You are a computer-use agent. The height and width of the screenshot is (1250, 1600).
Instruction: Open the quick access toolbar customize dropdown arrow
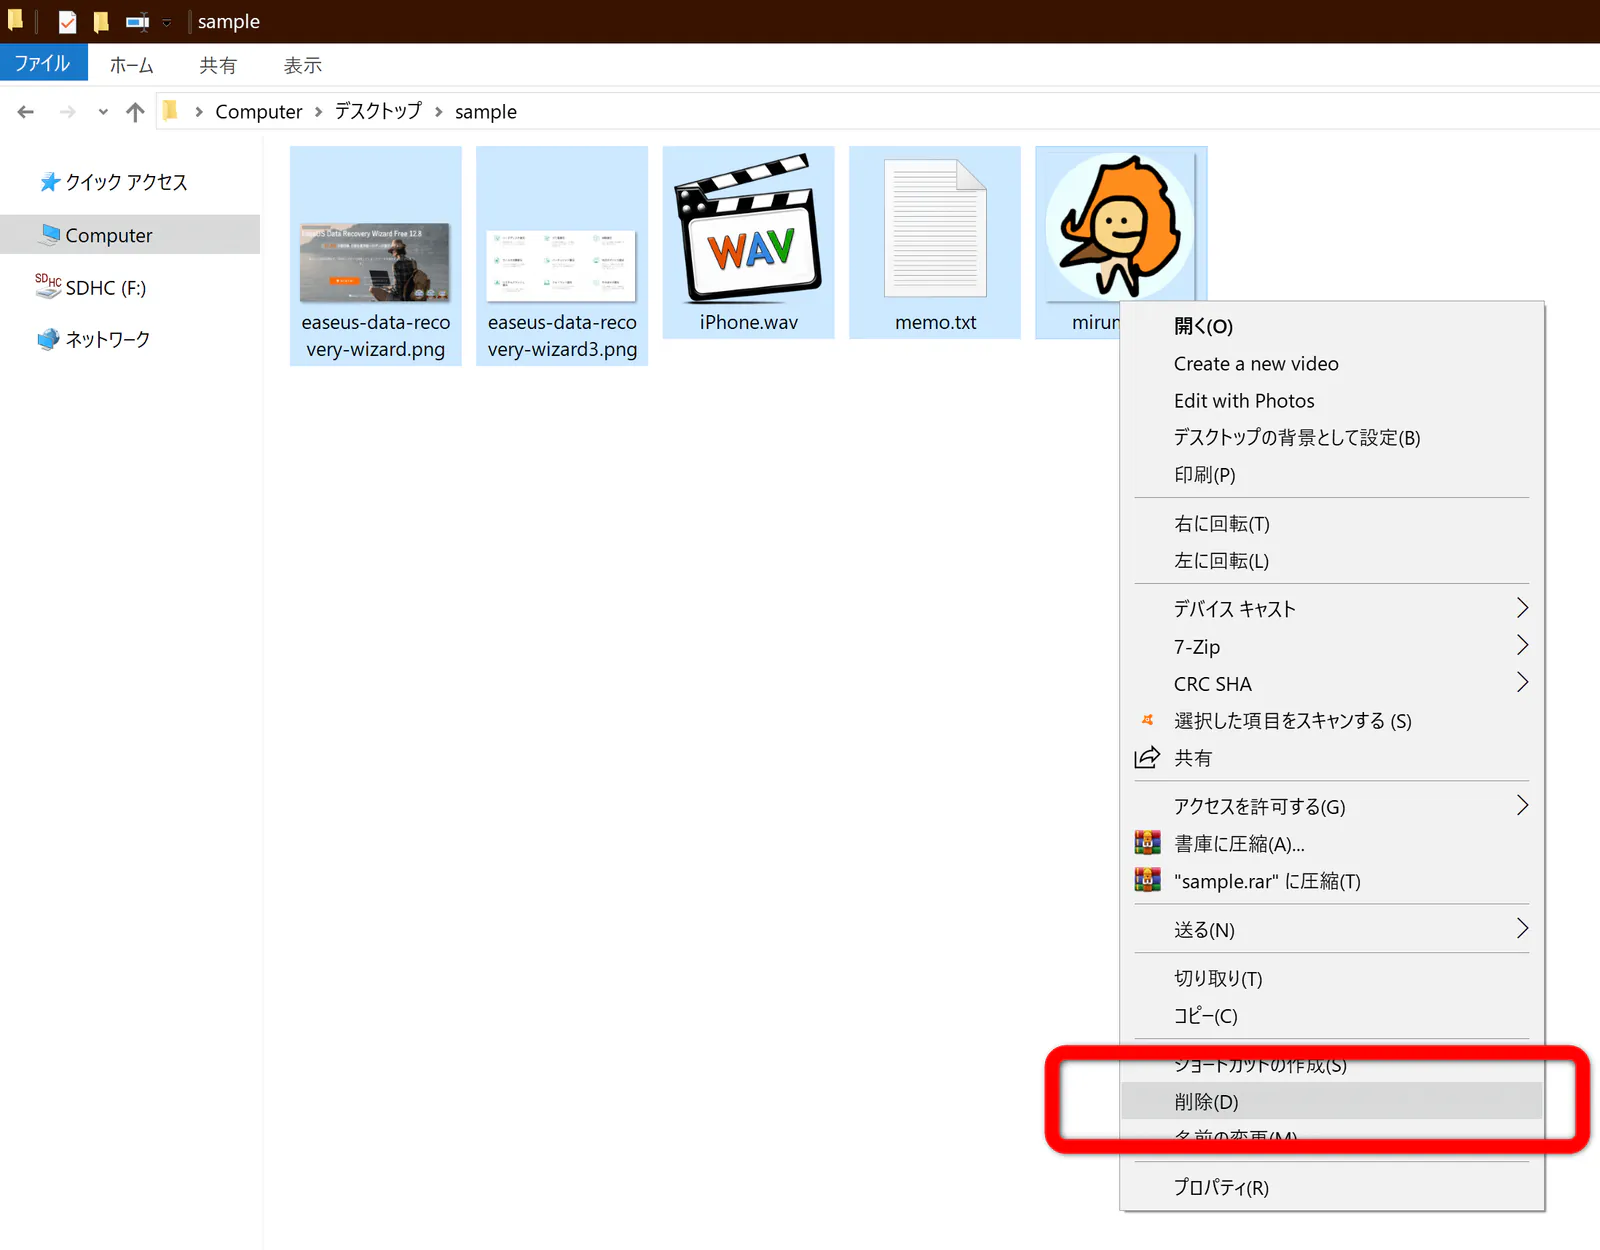click(167, 22)
